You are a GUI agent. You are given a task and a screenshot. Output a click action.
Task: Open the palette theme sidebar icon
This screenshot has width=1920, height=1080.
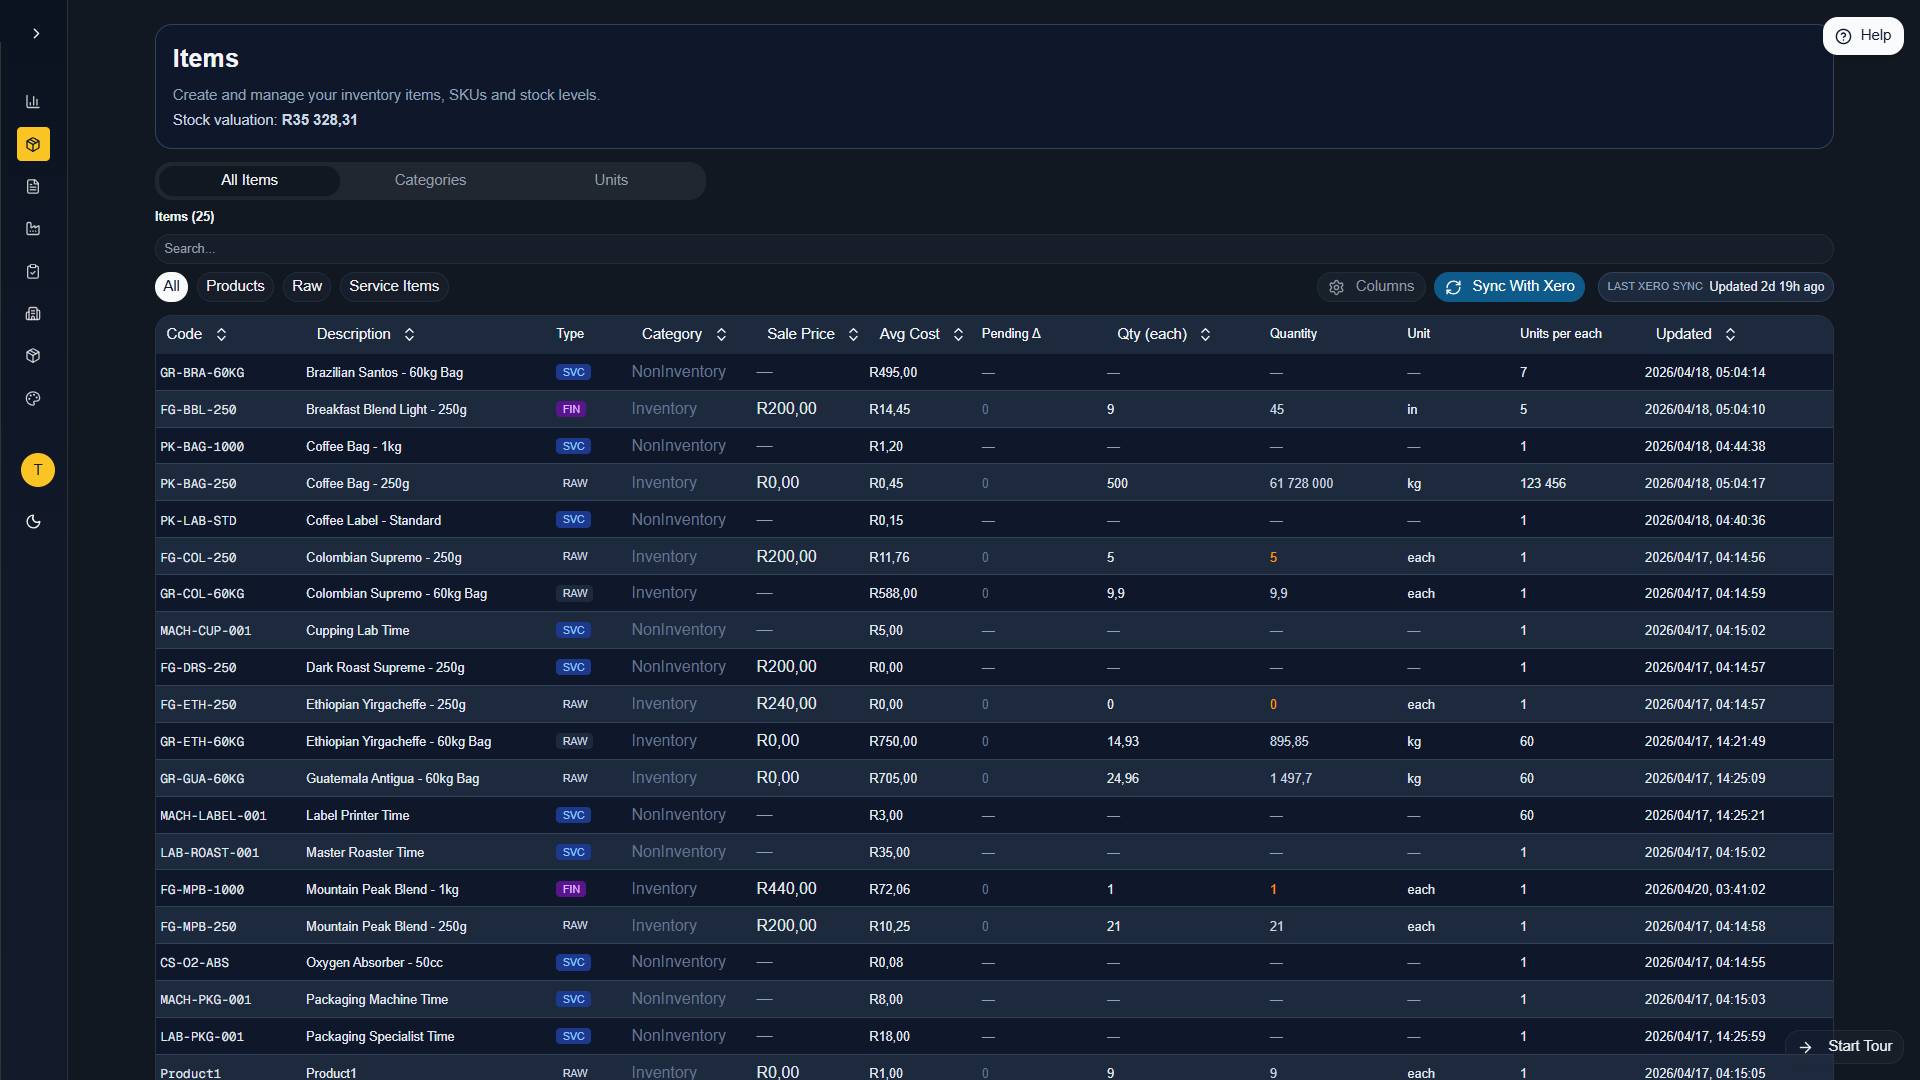(33, 399)
